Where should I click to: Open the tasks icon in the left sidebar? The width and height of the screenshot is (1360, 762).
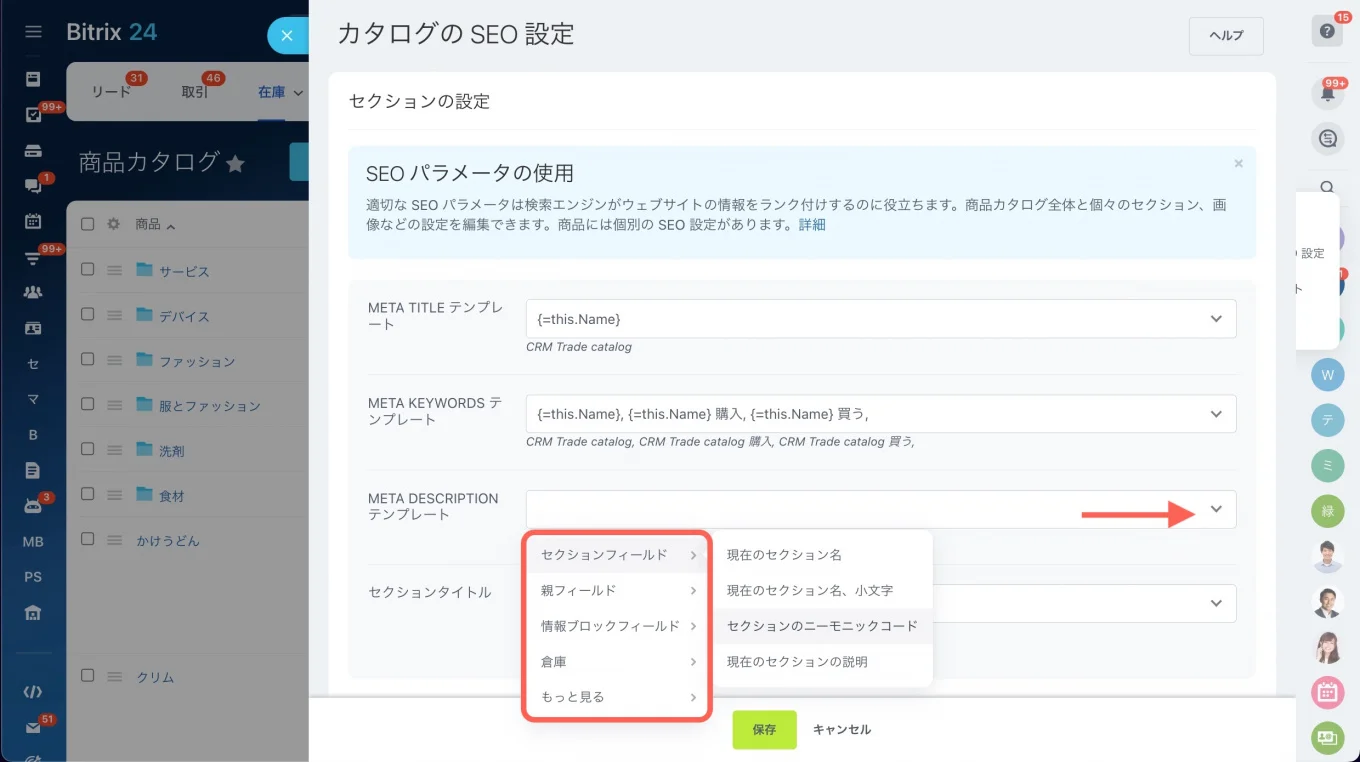coord(33,115)
